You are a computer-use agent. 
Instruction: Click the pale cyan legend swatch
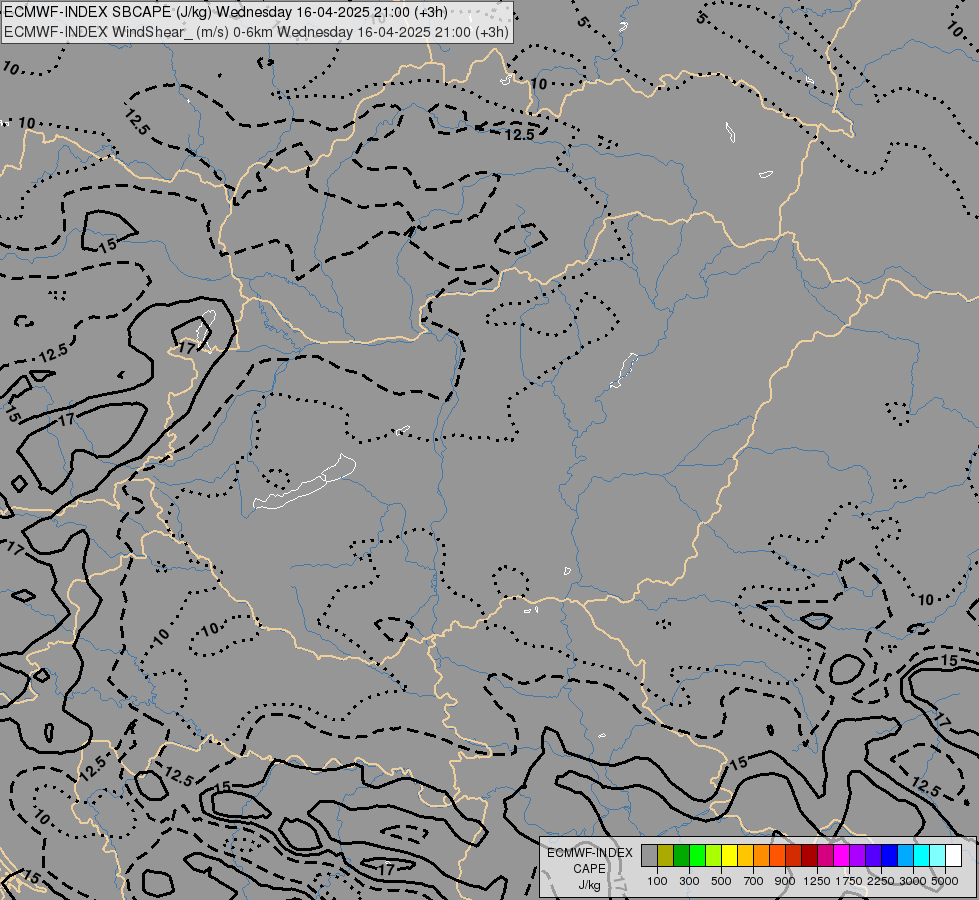click(x=938, y=855)
